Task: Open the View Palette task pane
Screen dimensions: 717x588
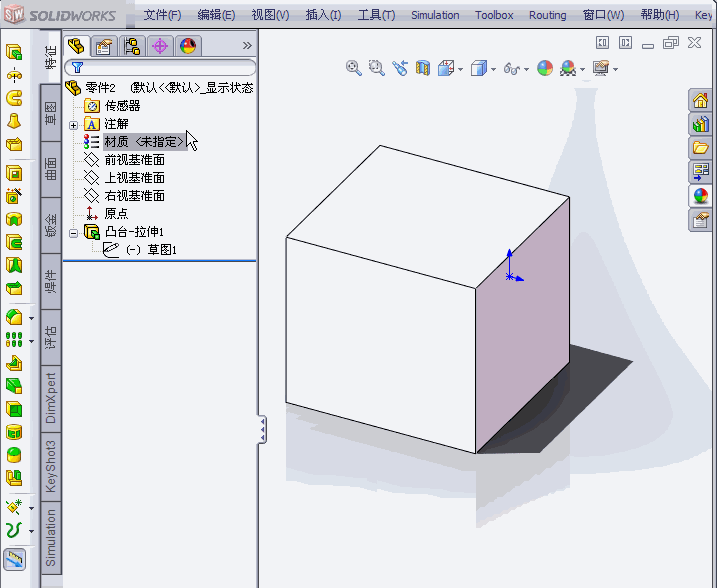Action: click(700, 172)
